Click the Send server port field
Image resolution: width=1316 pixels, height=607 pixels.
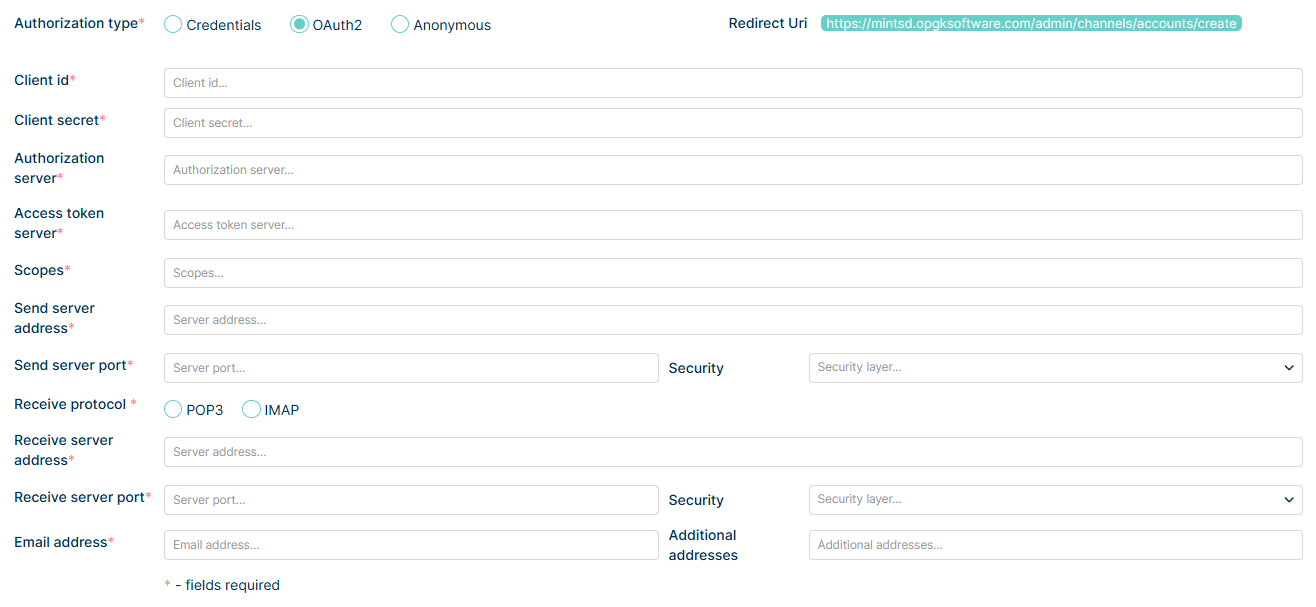pyautogui.click(x=411, y=368)
